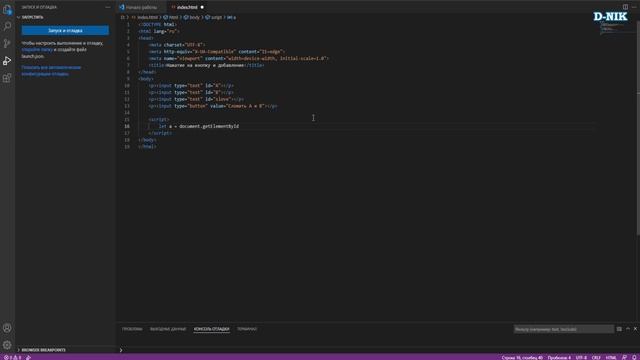
Task: Click the opening script tag line 15
Action: 159,120
